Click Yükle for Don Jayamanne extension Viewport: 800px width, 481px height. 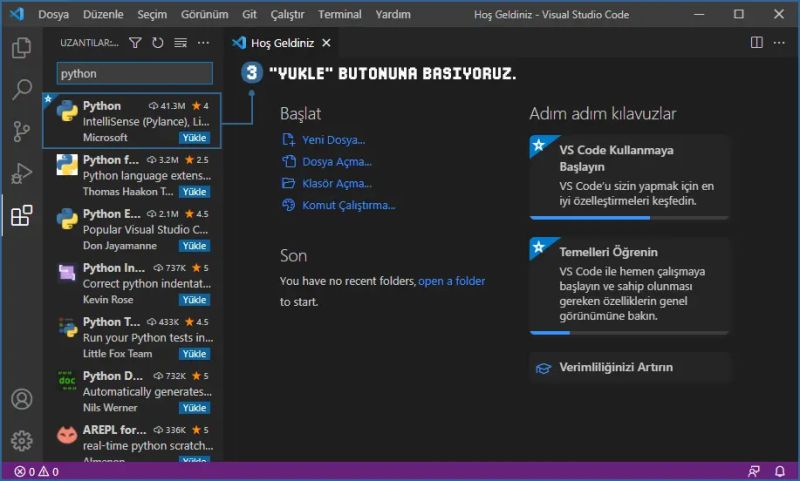(x=194, y=246)
